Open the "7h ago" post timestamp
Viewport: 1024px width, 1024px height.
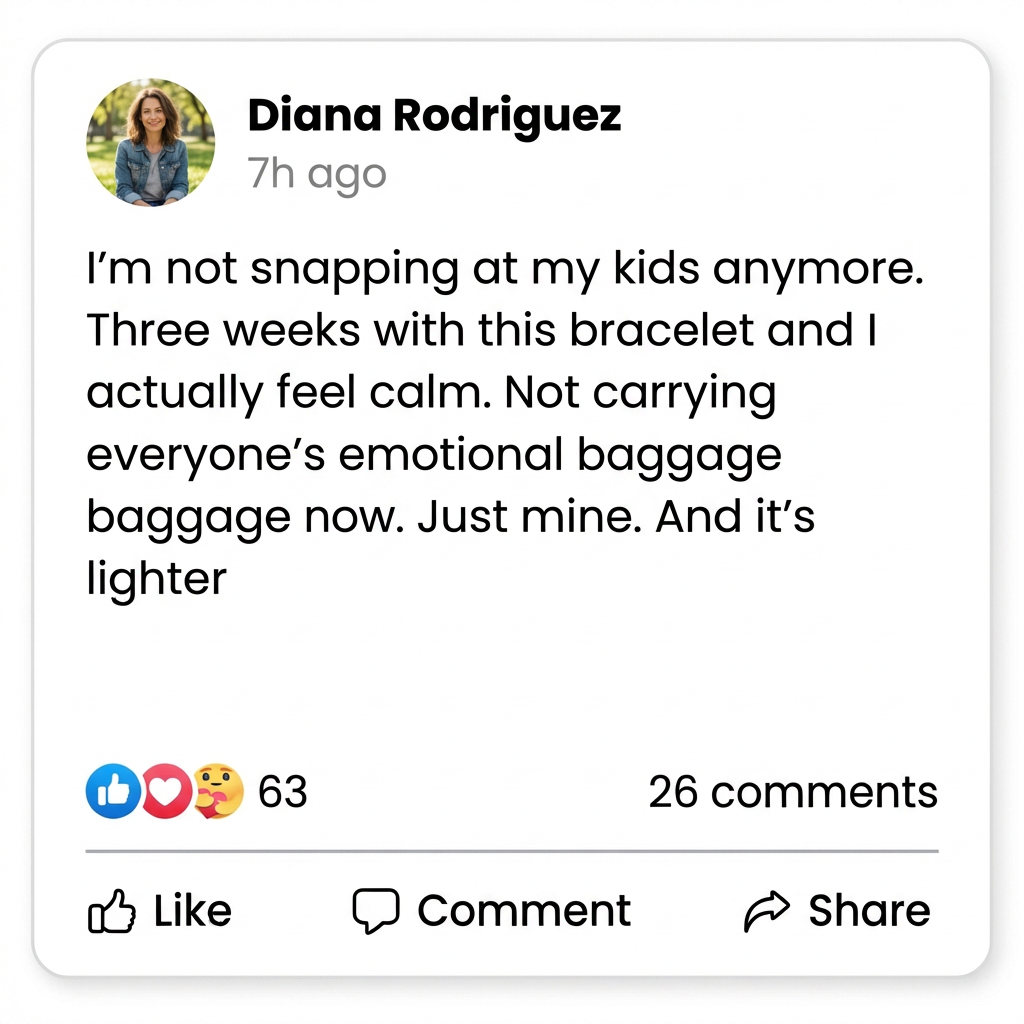coord(316,174)
